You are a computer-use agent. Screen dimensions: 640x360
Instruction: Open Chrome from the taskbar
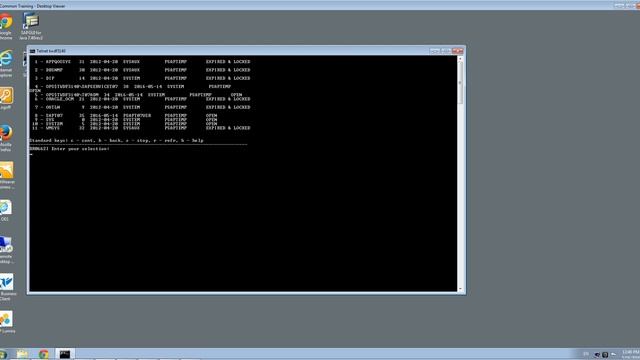(44, 354)
